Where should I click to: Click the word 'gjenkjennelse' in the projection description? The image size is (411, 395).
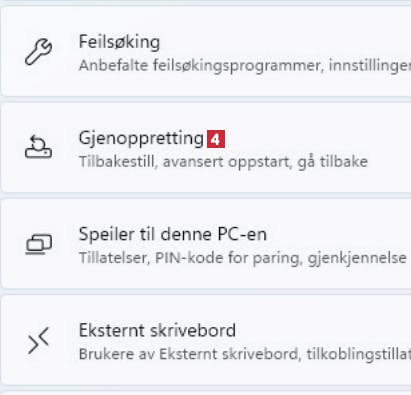click(357, 258)
